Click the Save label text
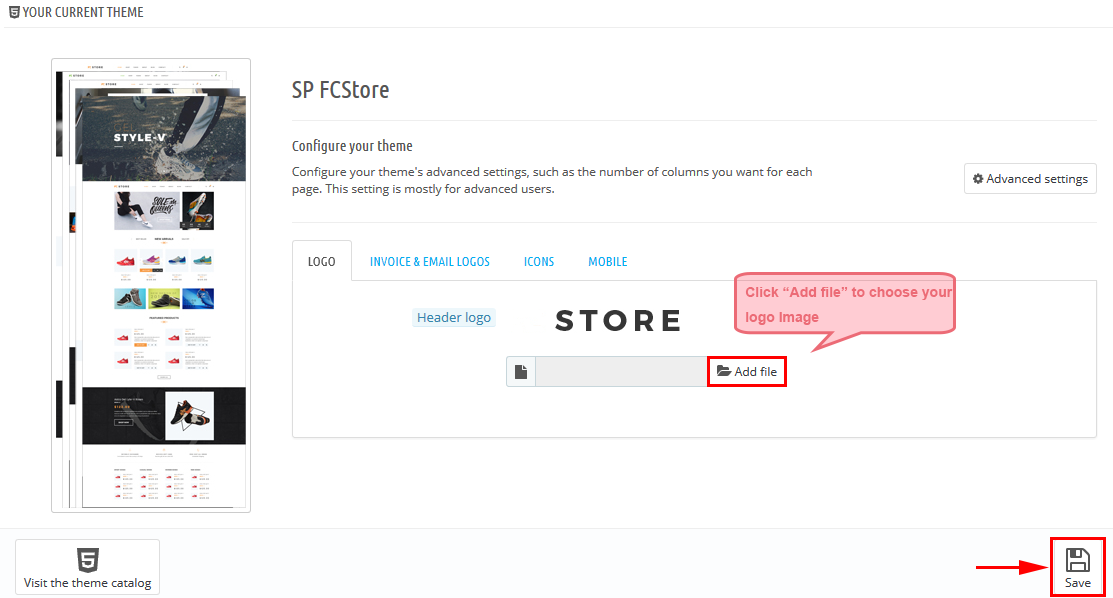 [1077, 582]
